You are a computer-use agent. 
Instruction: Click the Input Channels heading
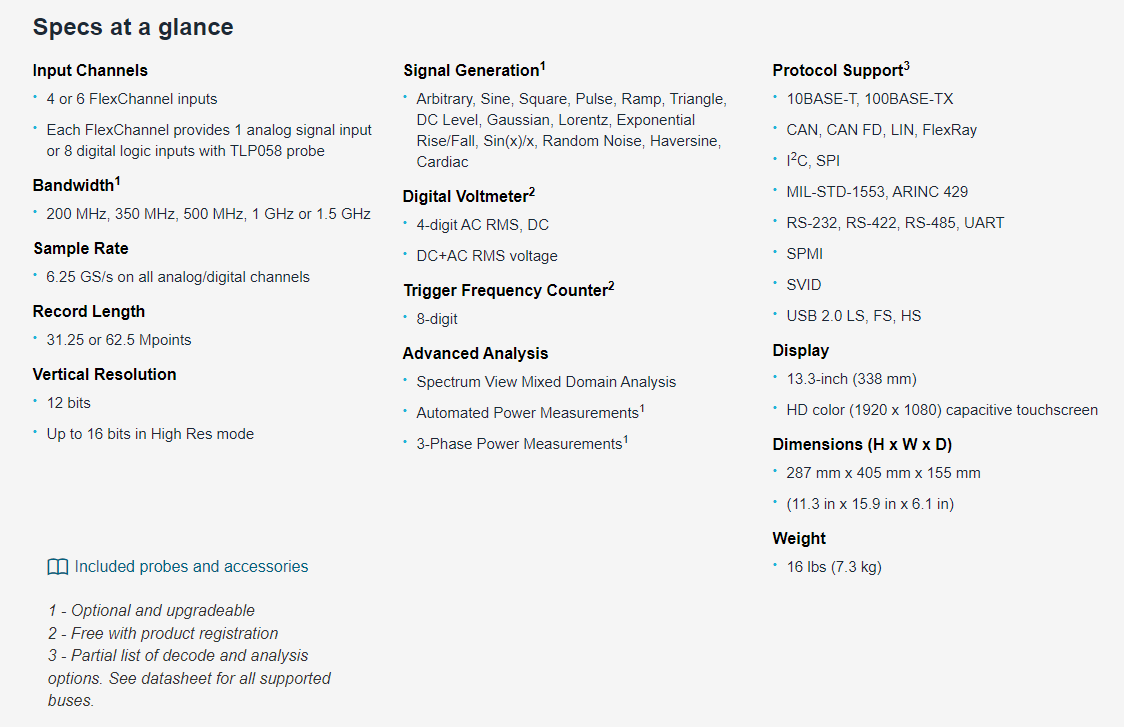[90, 70]
